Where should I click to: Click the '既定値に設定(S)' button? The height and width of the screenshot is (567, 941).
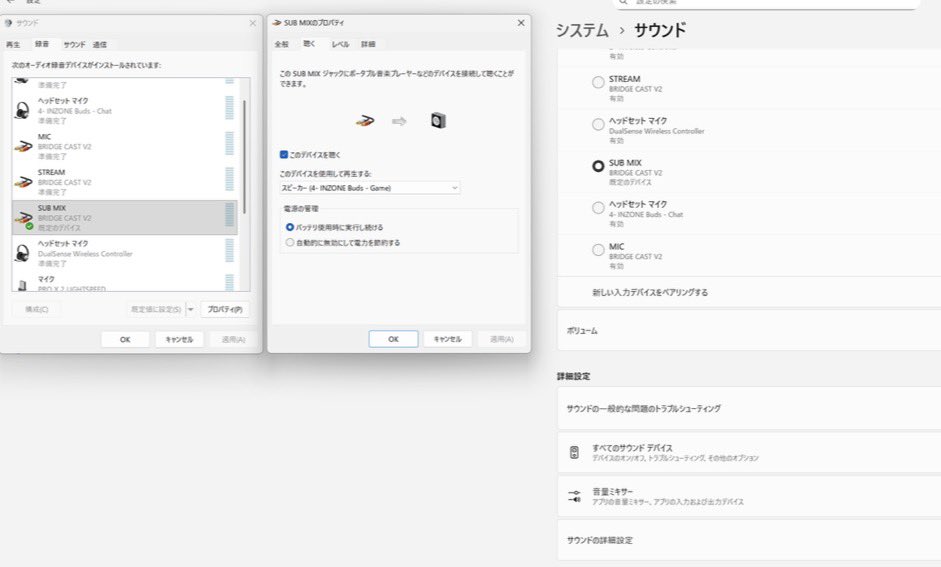[x=156, y=310]
